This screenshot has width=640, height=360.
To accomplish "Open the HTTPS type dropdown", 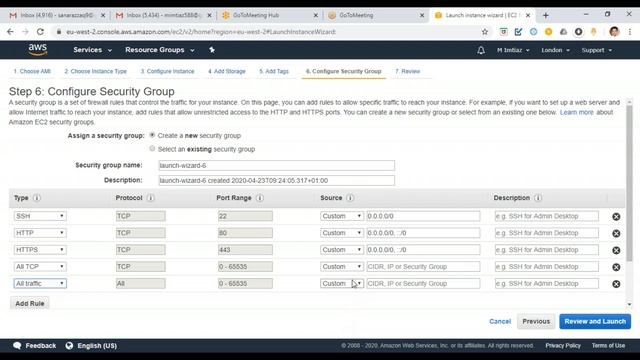I will pos(40,249).
